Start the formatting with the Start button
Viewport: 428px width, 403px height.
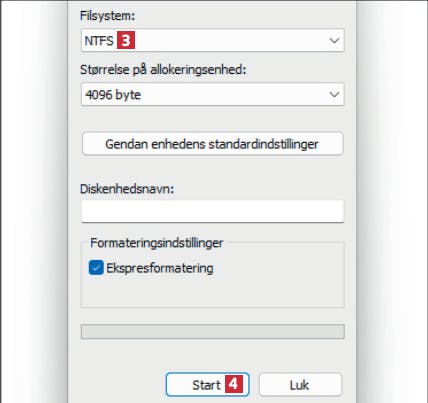(207, 385)
